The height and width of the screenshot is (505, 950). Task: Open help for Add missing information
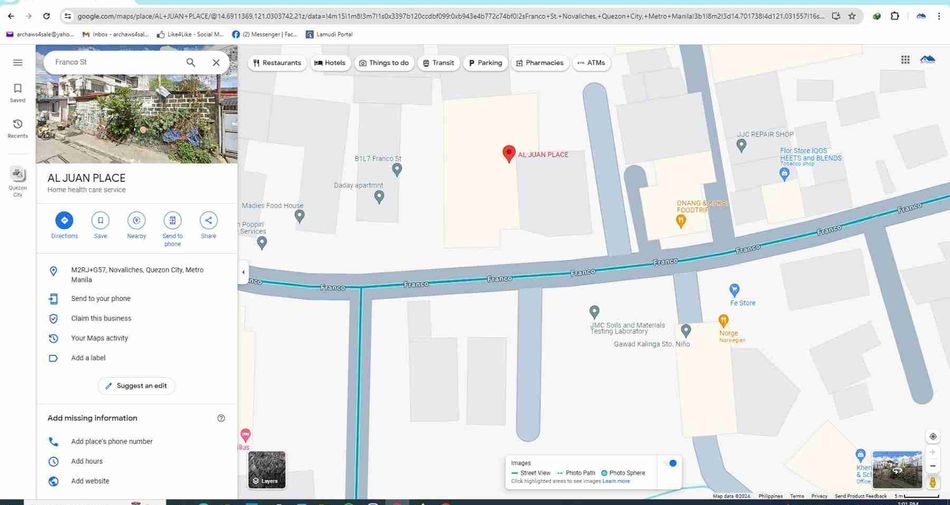221,418
